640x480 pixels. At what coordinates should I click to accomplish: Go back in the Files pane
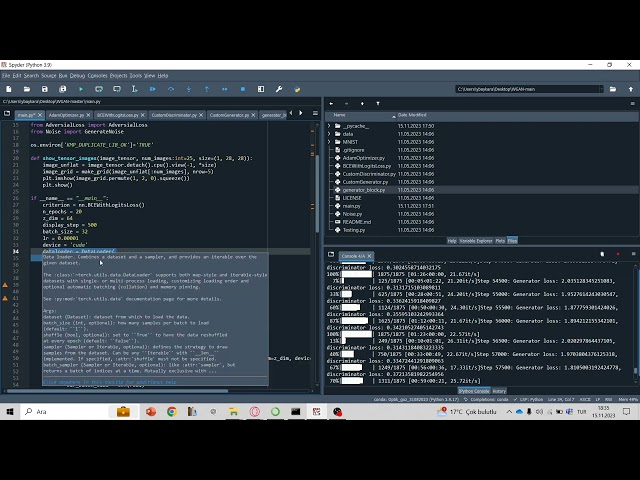coord(331,104)
